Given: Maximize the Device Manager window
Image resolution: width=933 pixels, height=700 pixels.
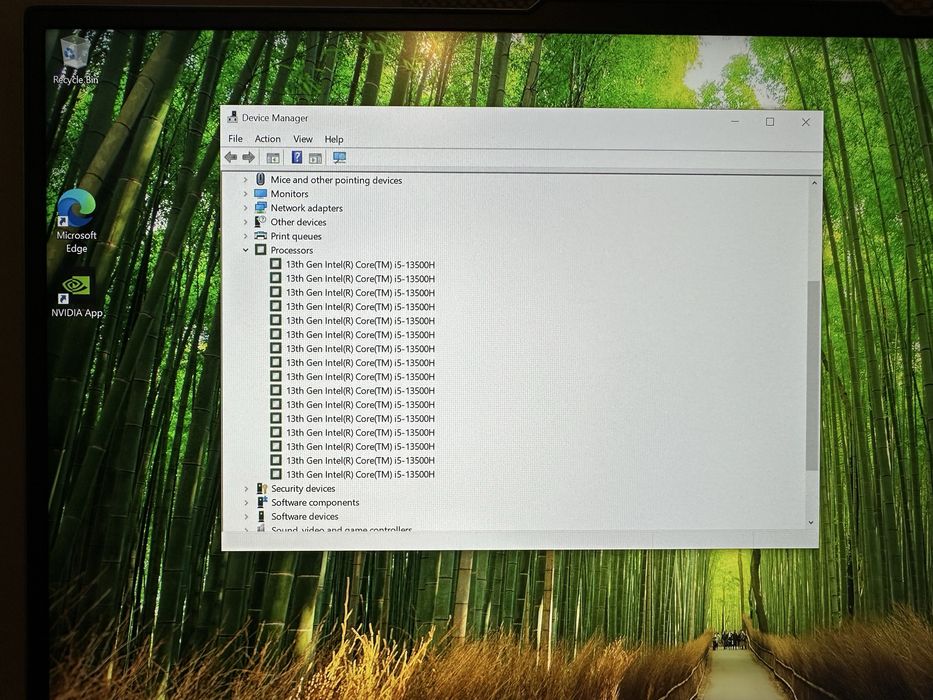Looking at the screenshot, I should [770, 121].
